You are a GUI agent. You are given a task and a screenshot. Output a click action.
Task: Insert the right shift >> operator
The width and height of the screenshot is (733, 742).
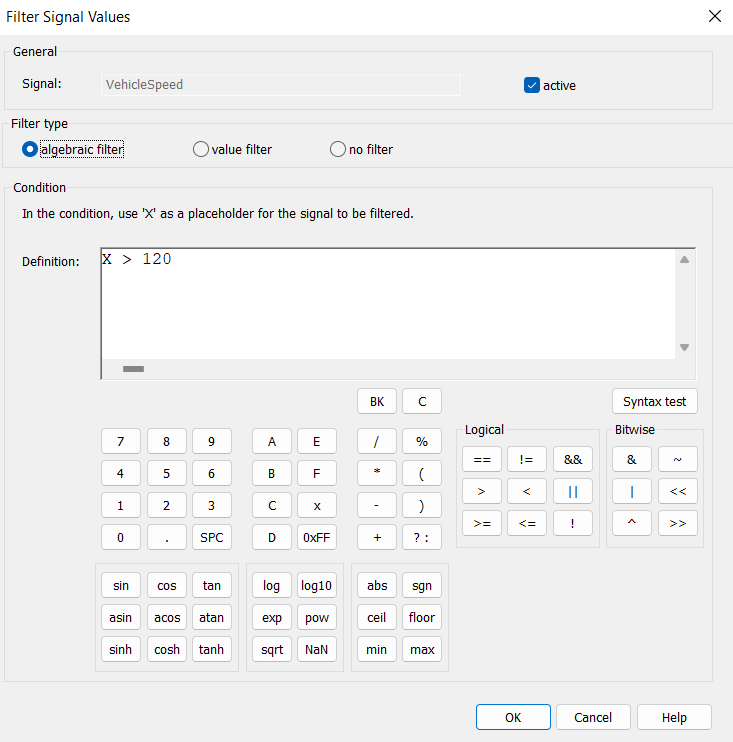click(678, 523)
